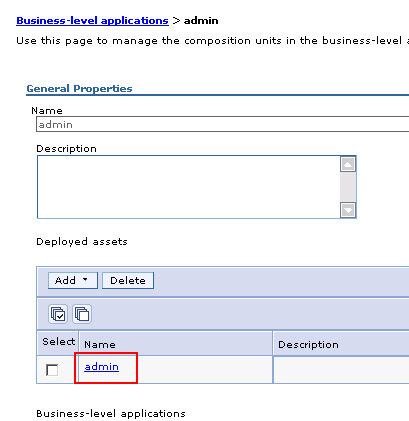Image resolution: width=409 pixels, height=421 pixels.
Task: Click the lower Business-level applications section label
Action: 111,414
